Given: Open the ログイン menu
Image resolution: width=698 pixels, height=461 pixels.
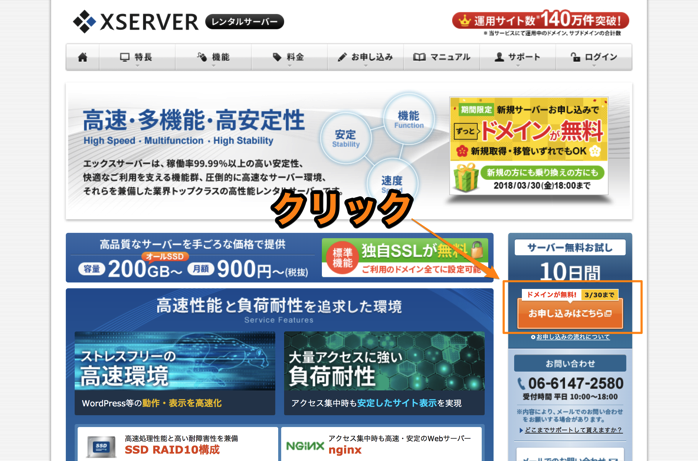Looking at the screenshot, I should click(593, 57).
